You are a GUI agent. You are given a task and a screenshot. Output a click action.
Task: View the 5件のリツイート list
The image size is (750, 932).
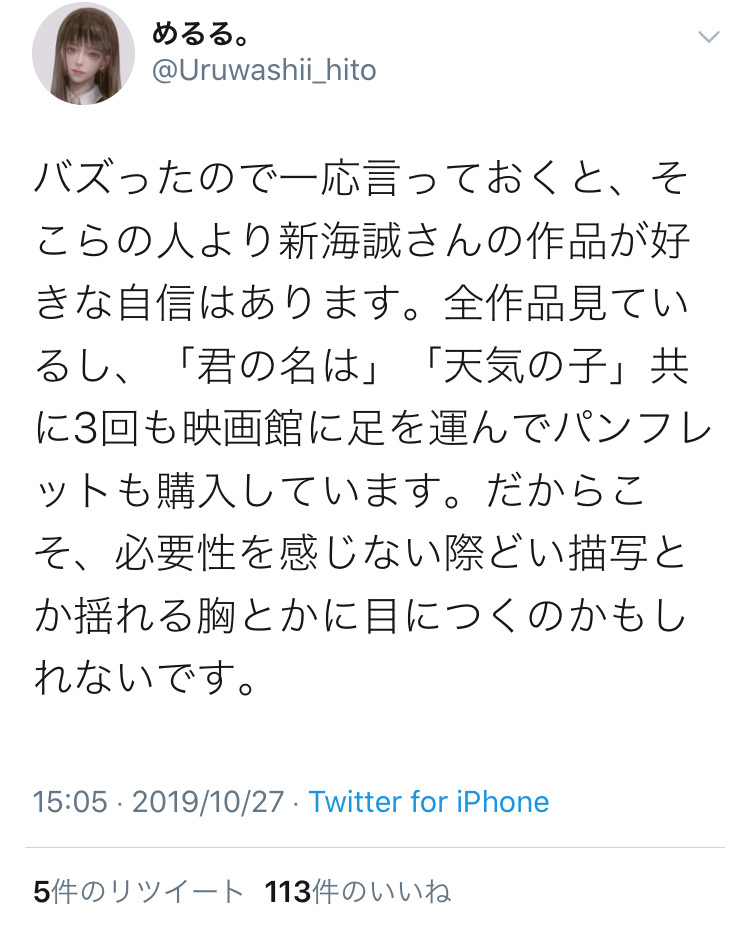tap(139, 892)
